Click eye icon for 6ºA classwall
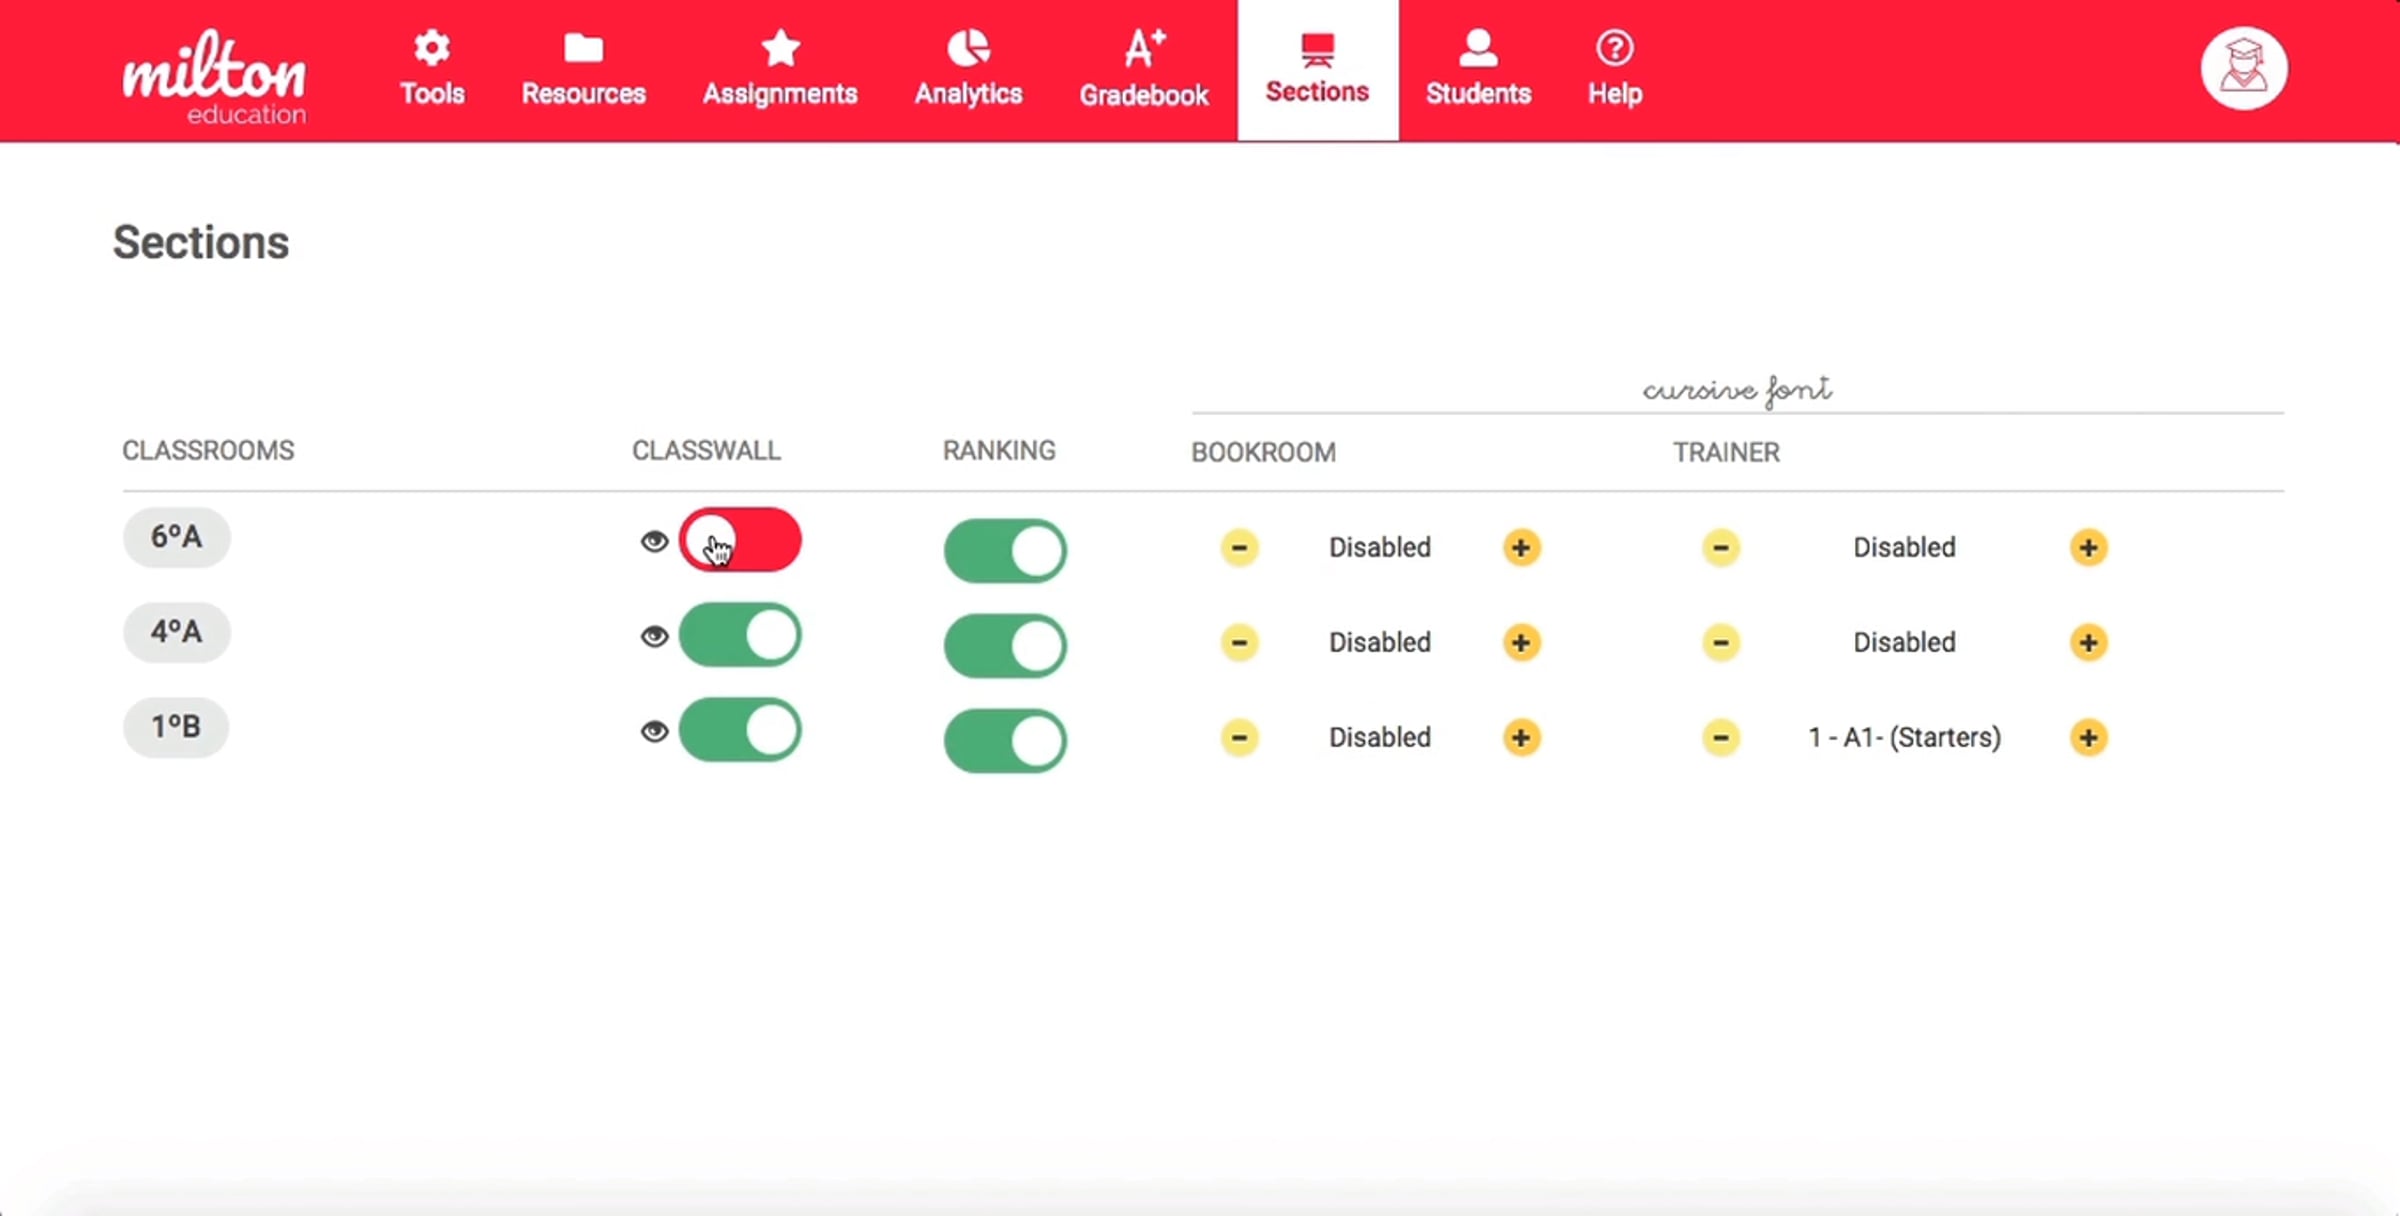Viewport: 2400px width, 1216px height. 654,541
